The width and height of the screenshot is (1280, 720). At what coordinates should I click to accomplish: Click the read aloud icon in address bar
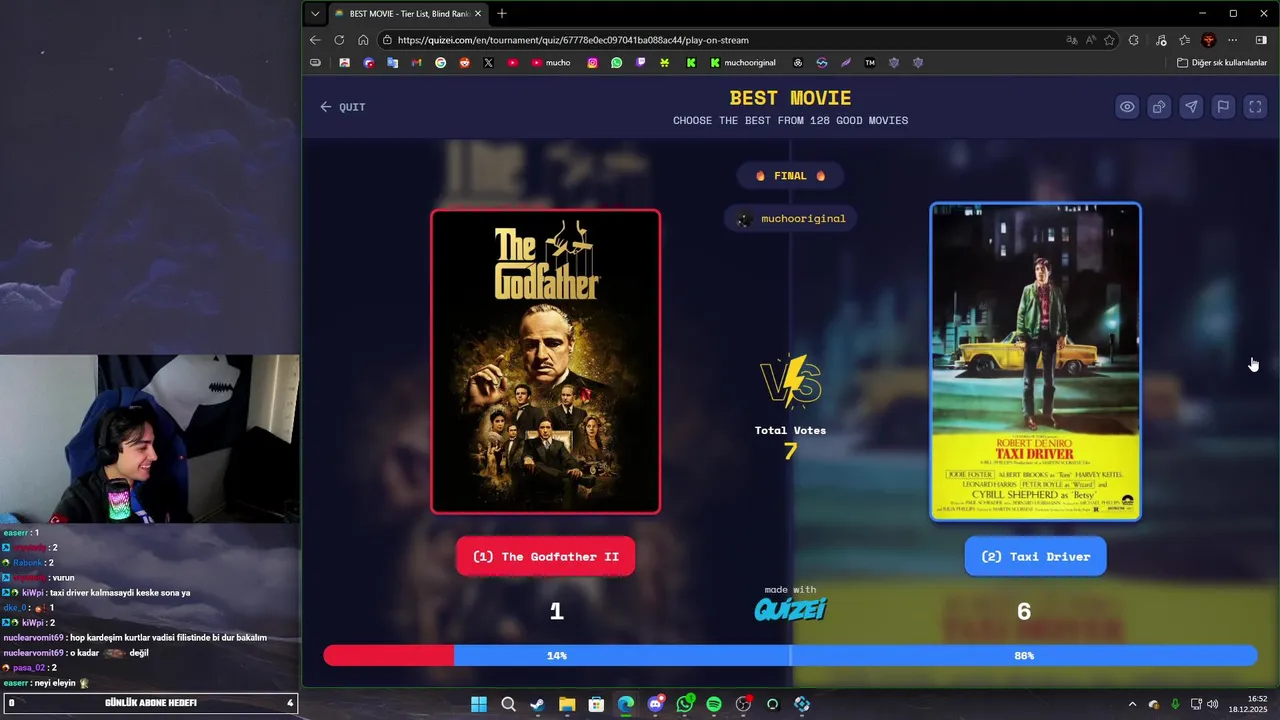click(1091, 40)
